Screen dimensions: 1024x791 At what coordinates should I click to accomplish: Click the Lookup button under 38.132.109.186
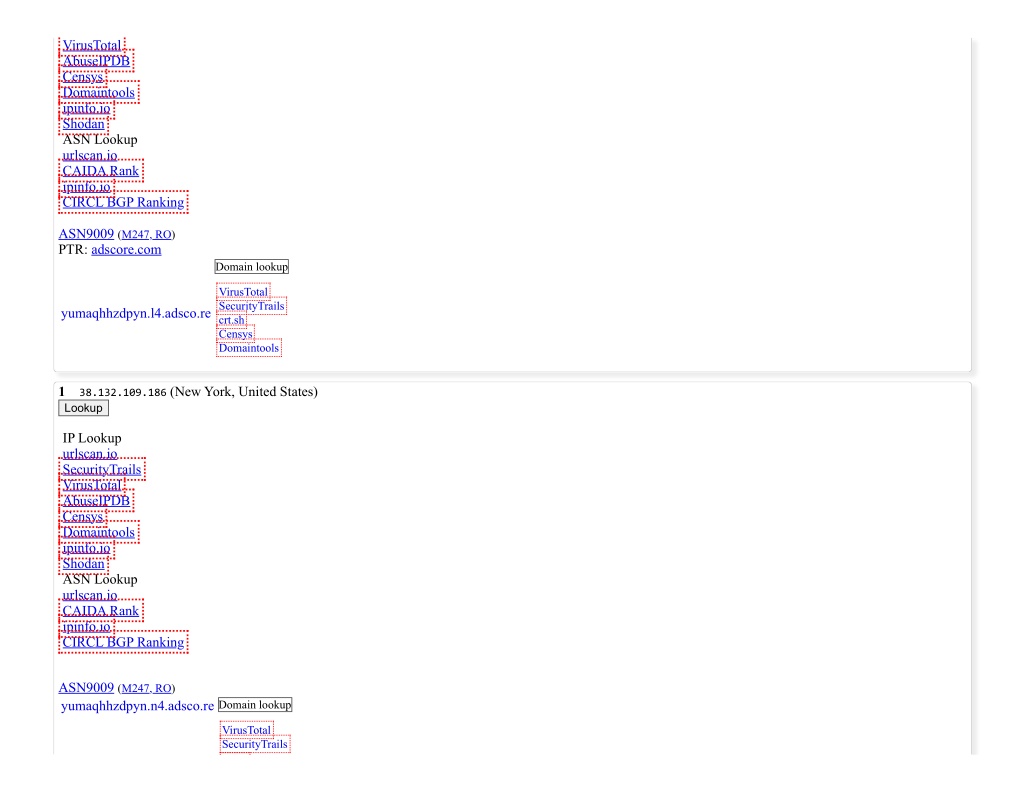pyautogui.click(x=83, y=408)
